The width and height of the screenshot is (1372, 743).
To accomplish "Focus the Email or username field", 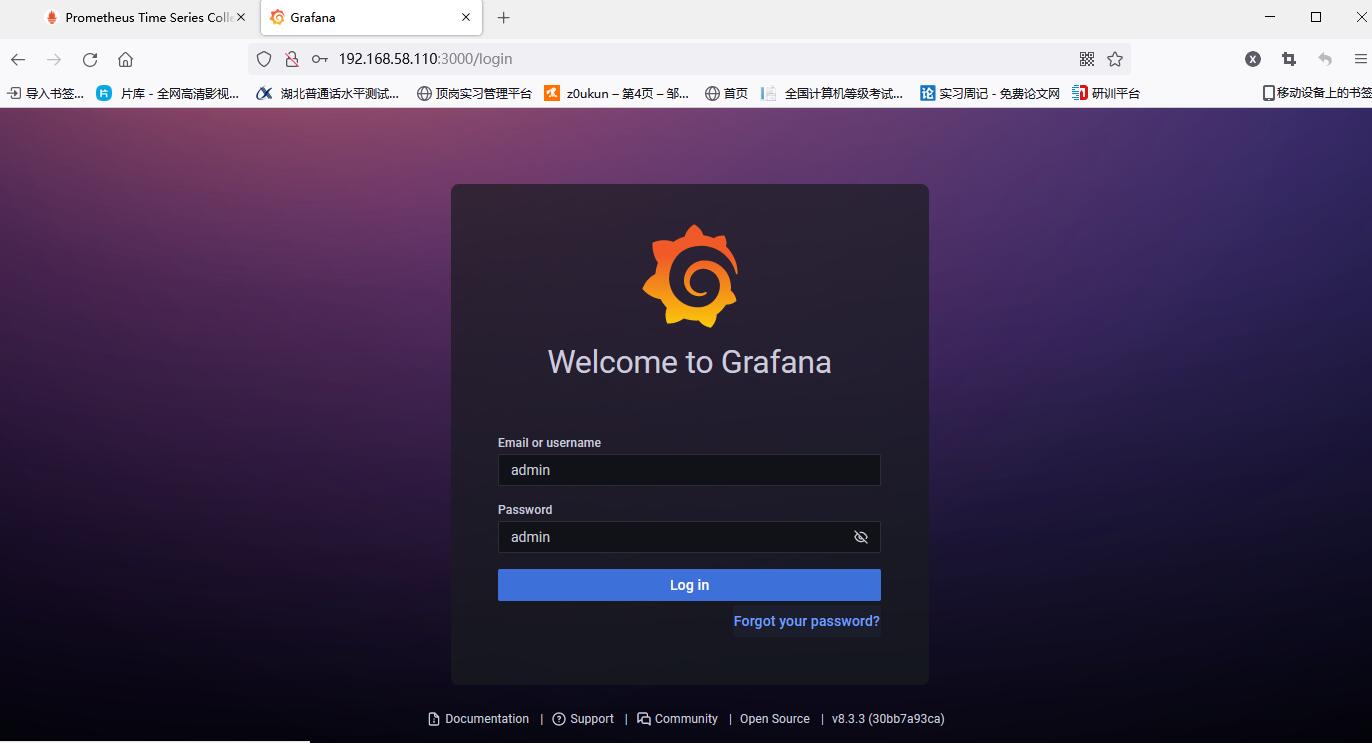I will click(x=689, y=470).
